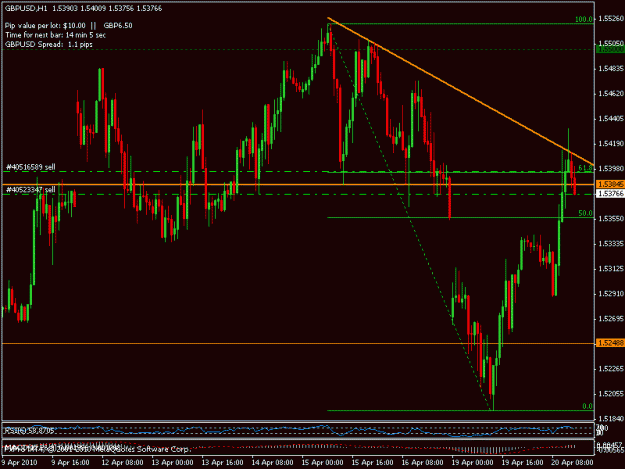Click the 1.54620 price scale value
The height and width of the screenshot is (469, 625).
click(x=611, y=94)
